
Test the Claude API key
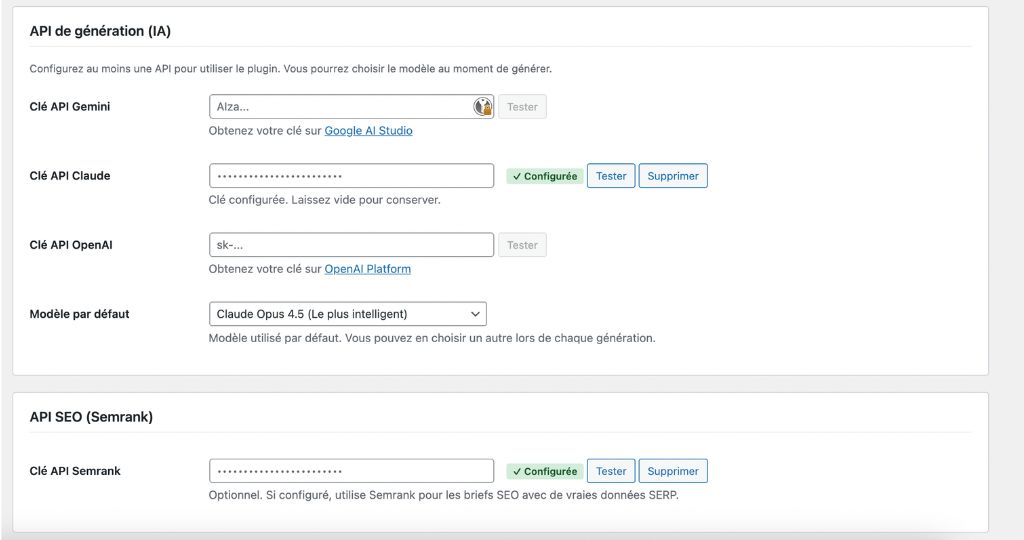pos(611,176)
